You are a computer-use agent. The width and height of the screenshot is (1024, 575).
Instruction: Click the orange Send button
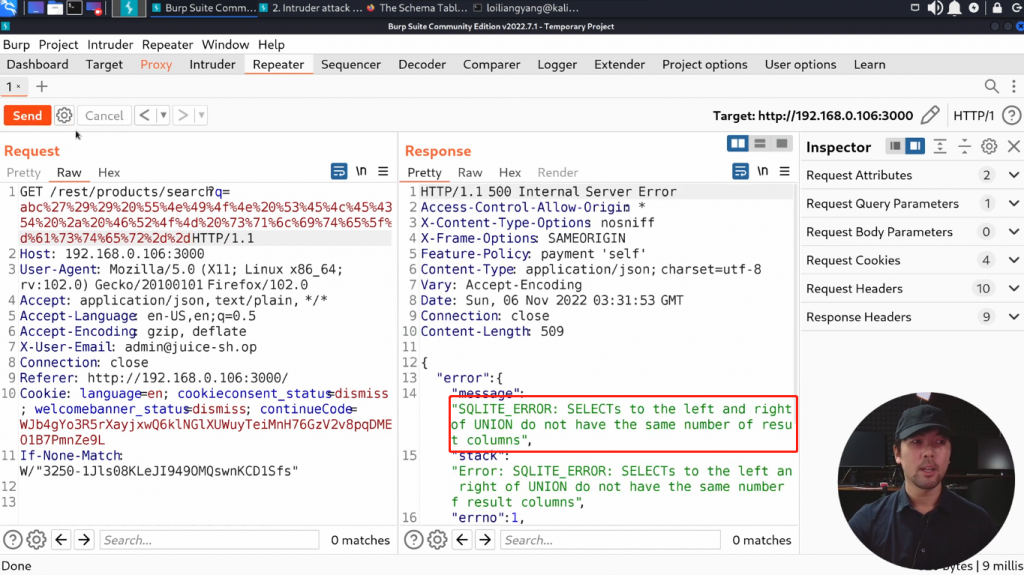(27, 116)
